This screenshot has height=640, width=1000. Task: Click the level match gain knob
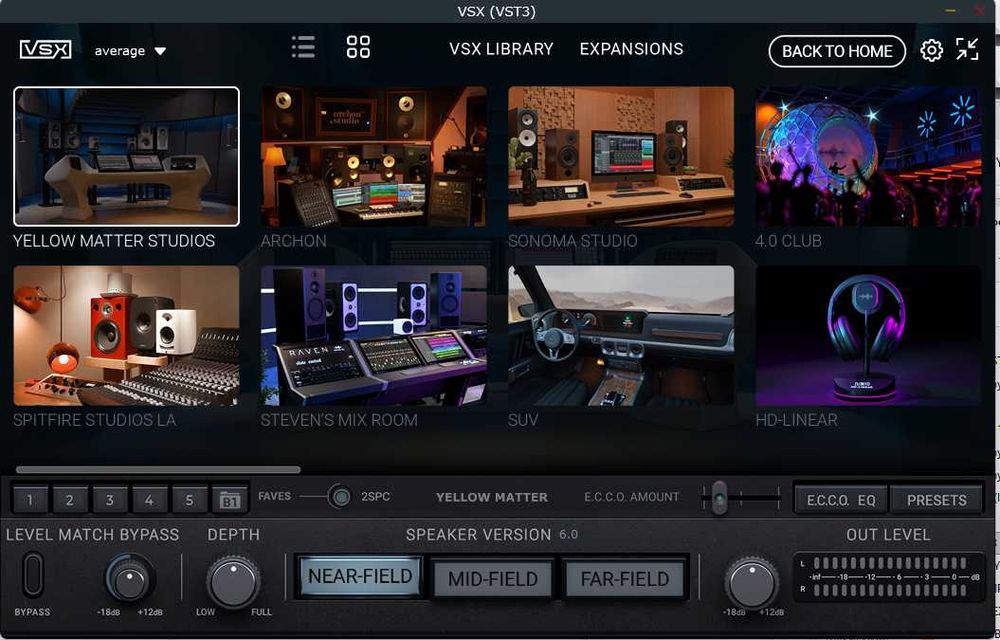point(130,579)
